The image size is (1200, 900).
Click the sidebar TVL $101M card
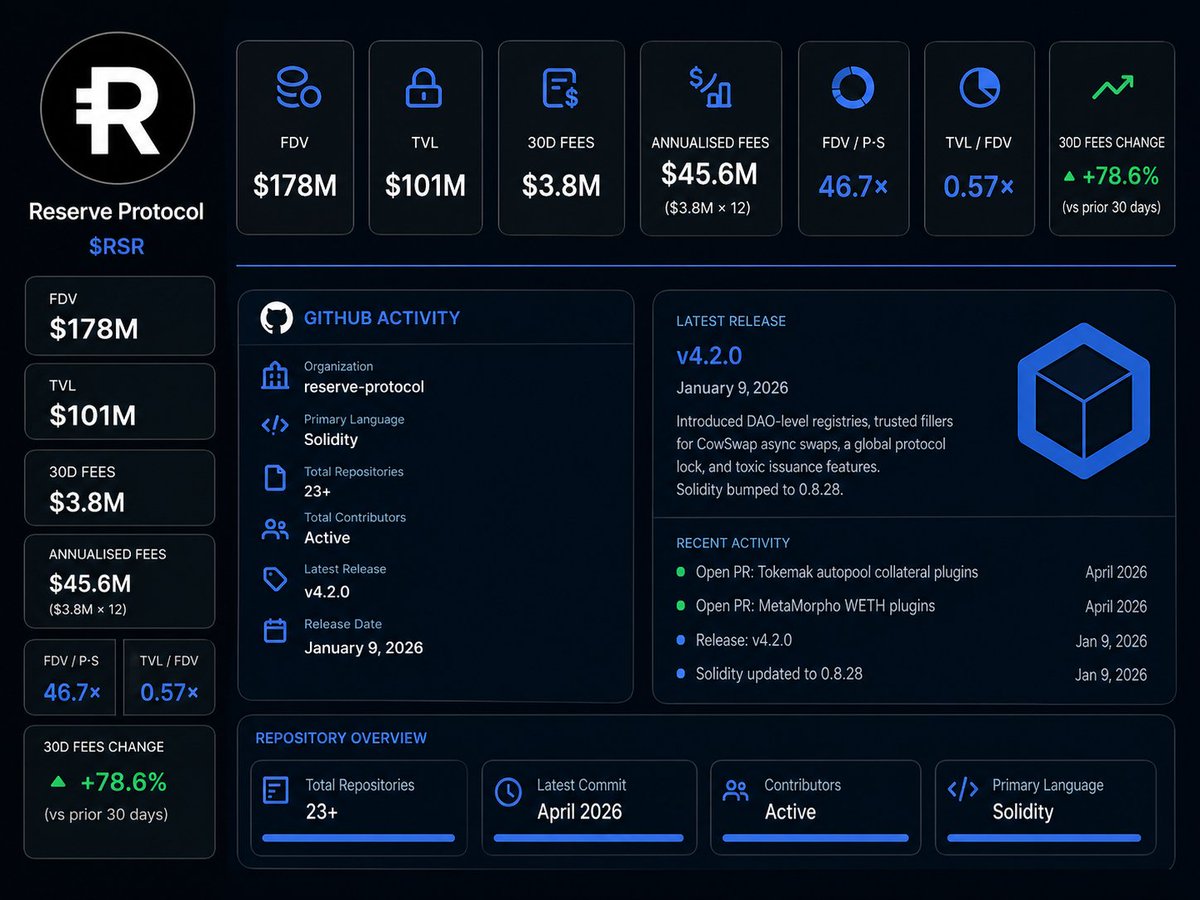point(119,402)
